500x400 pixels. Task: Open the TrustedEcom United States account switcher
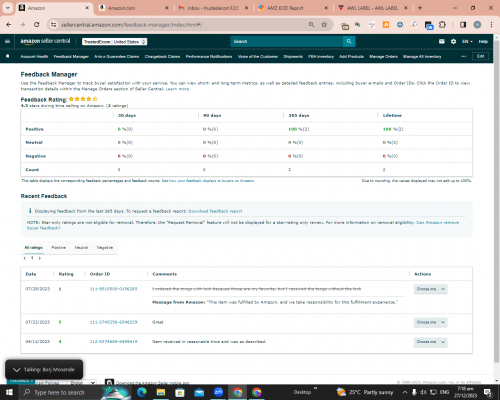tap(115, 42)
